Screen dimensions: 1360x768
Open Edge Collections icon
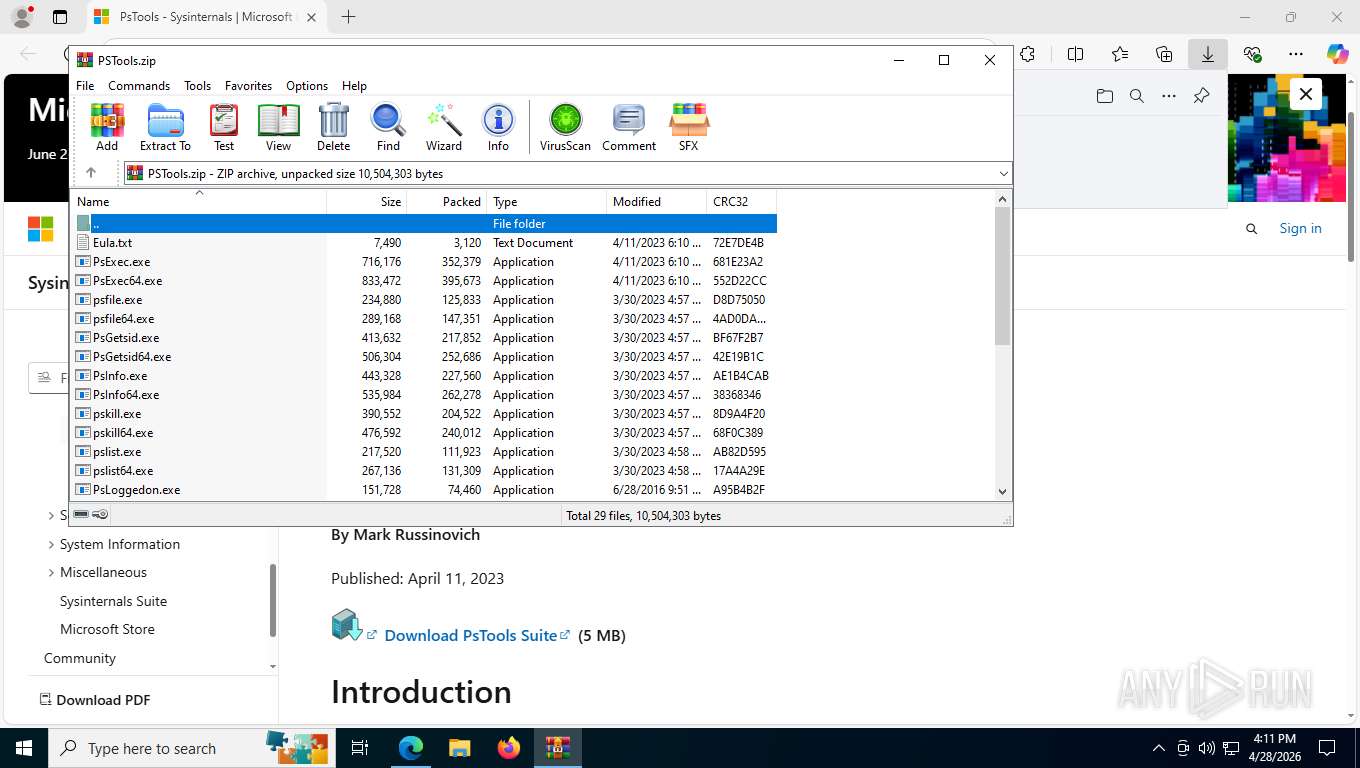point(1164,54)
